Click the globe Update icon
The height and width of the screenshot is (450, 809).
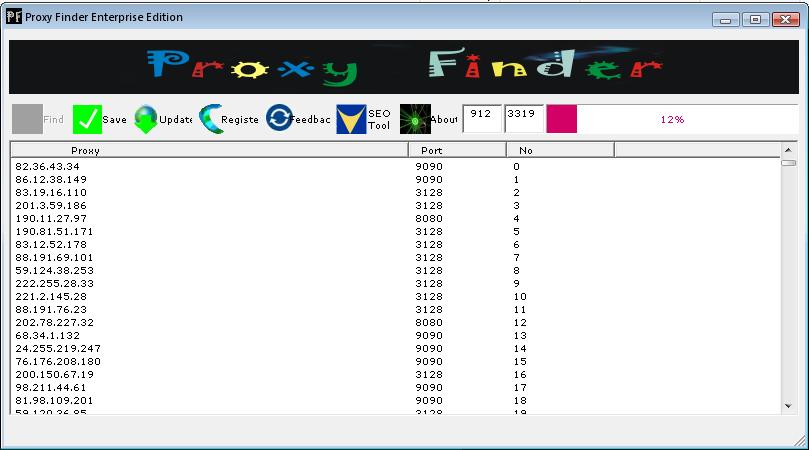[x=146, y=119]
